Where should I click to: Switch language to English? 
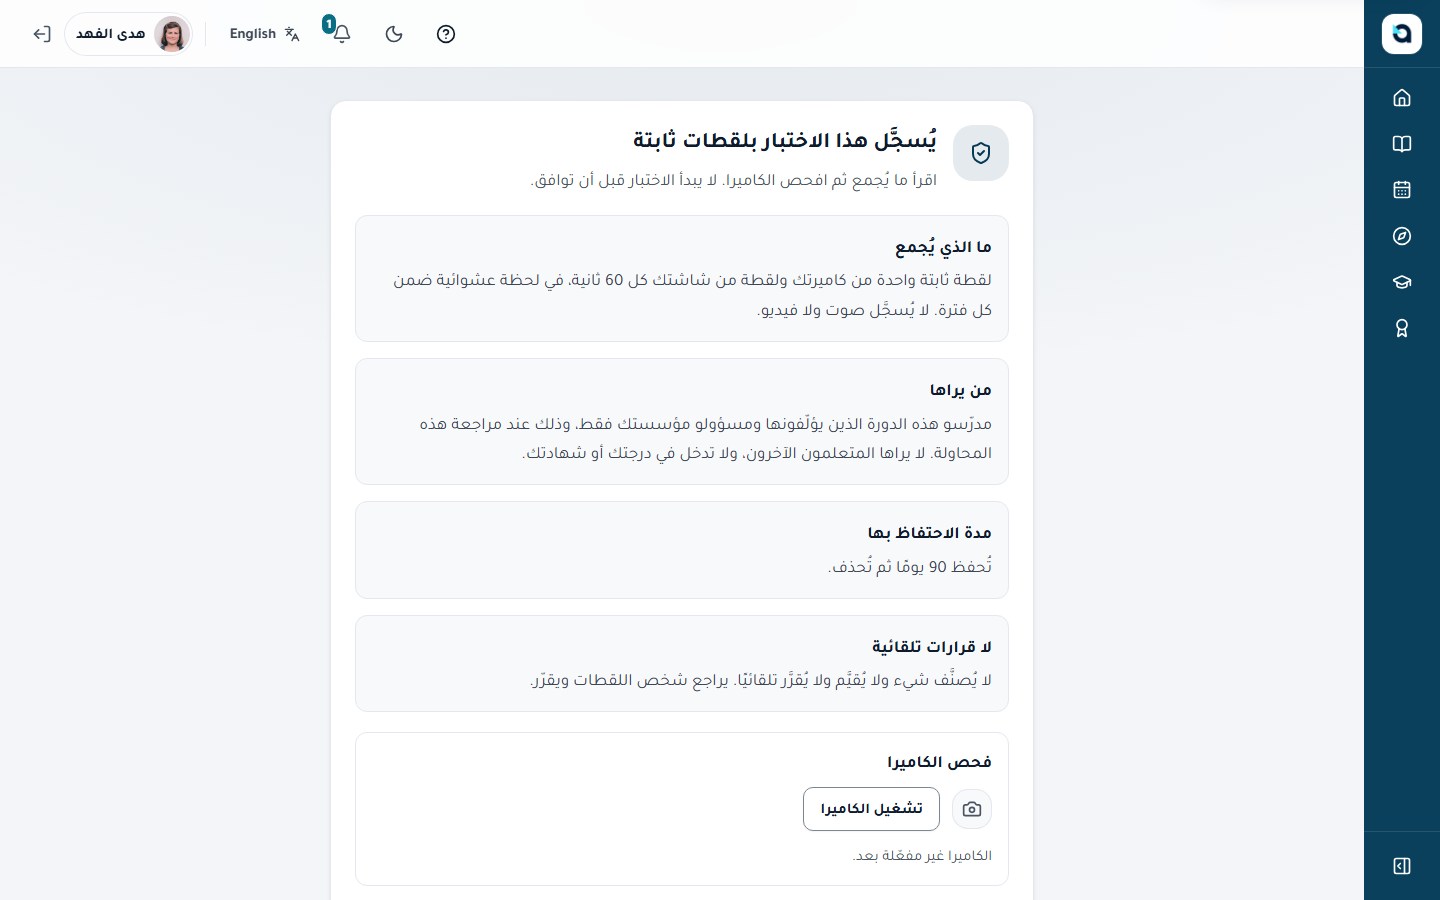(264, 34)
